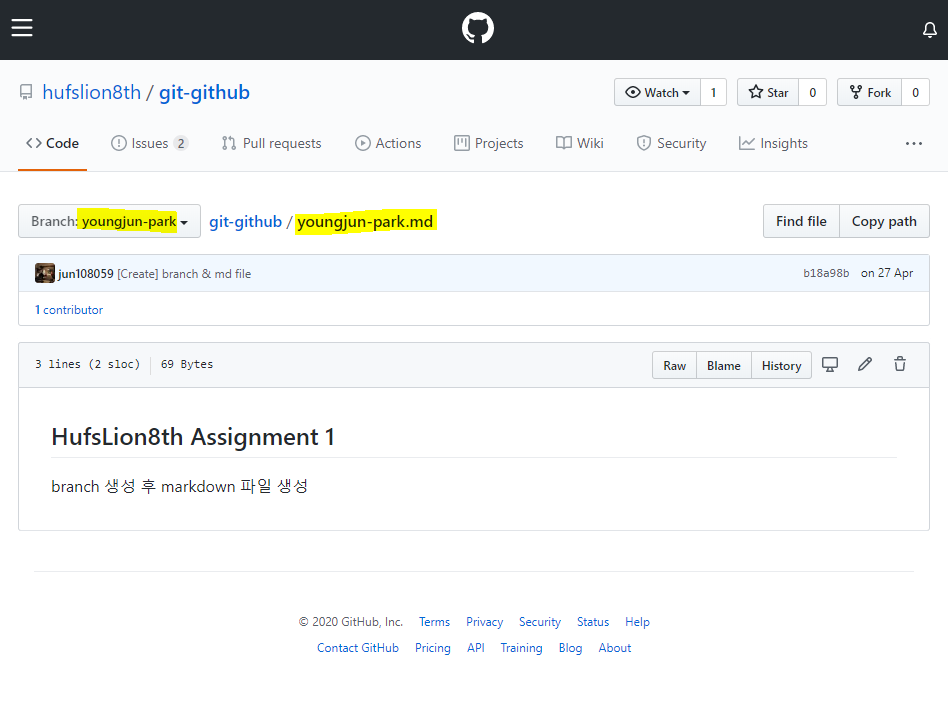Click jun108059 avatar image

coord(45,273)
